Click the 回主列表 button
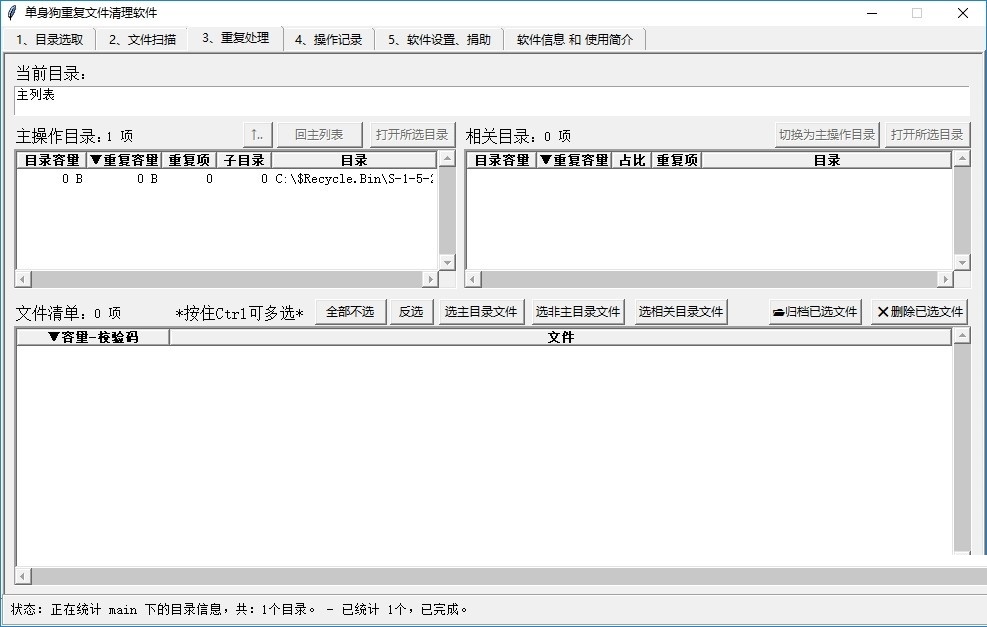The width and height of the screenshot is (987, 627). [319, 134]
